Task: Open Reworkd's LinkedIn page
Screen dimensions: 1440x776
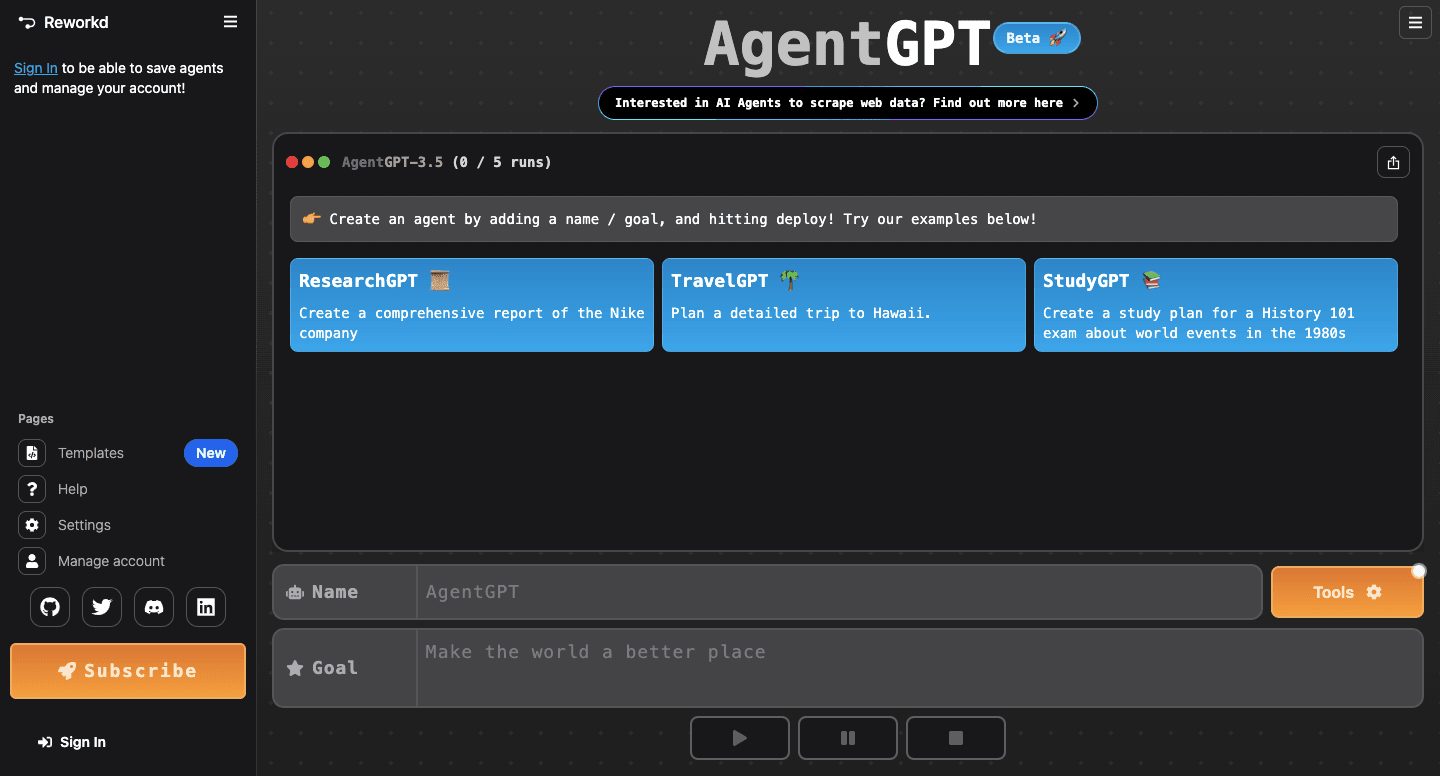Action: pos(206,607)
